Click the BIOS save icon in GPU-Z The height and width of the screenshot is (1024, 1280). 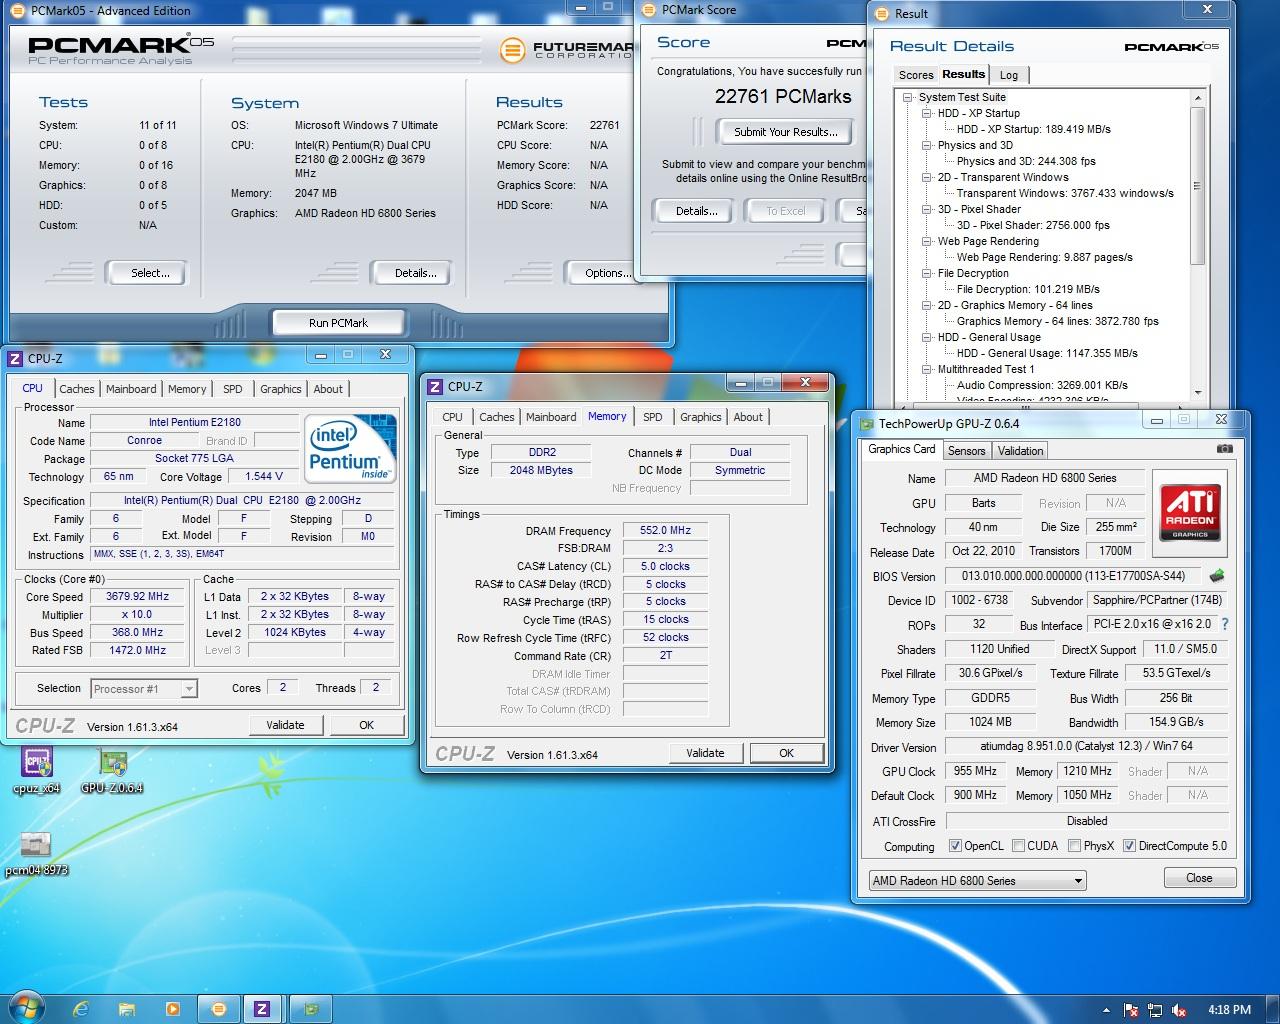[1217, 576]
